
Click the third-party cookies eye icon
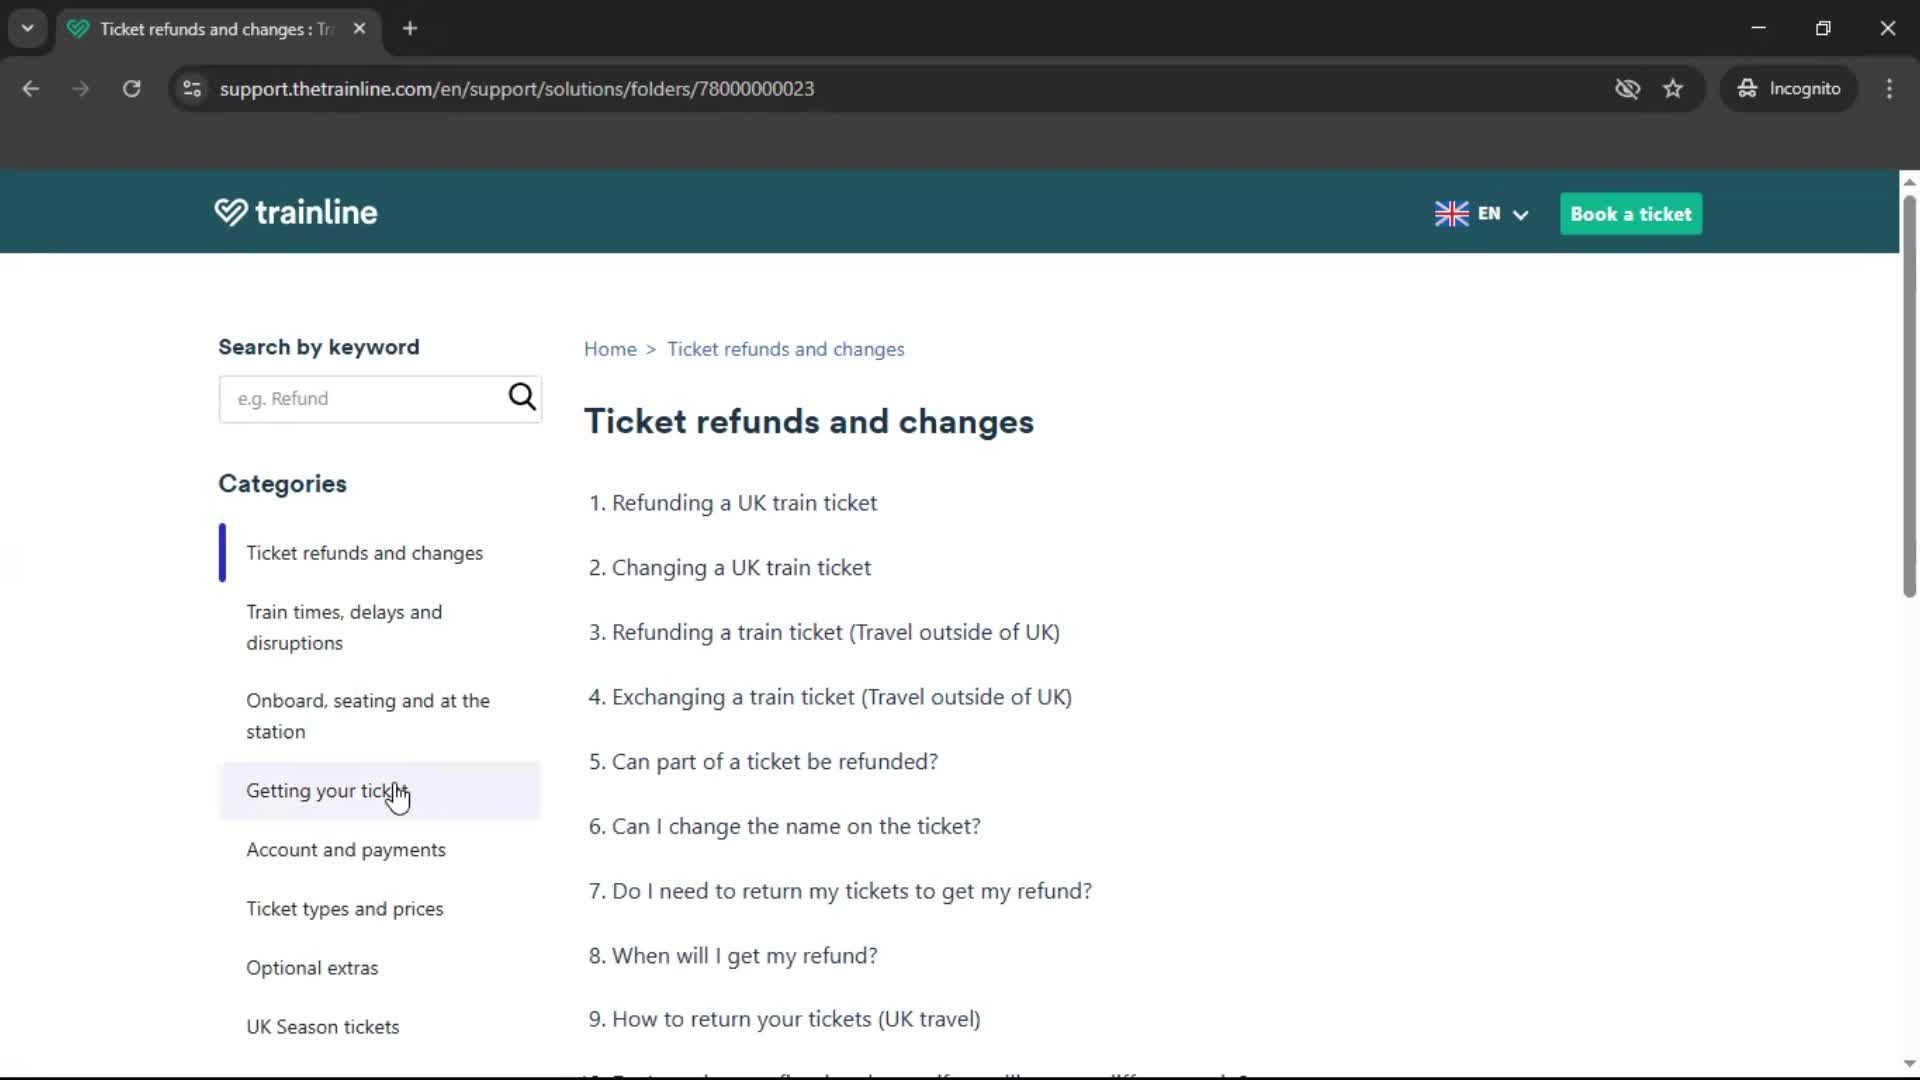tap(1628, 88)
